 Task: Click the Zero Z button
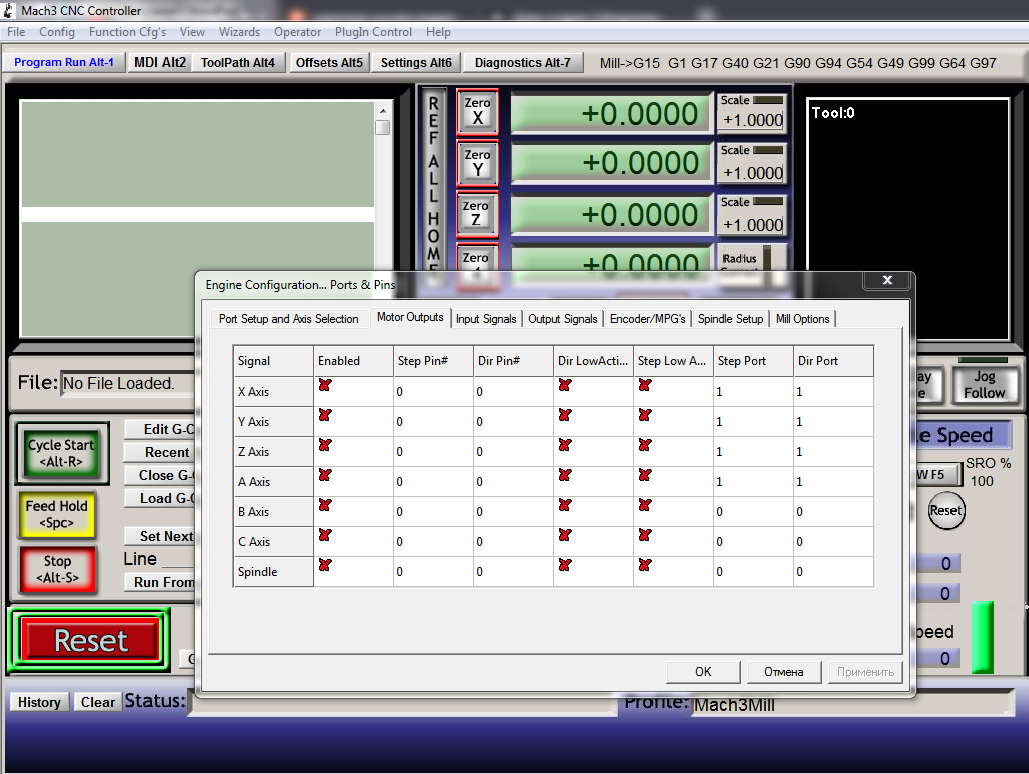[477, 214]
